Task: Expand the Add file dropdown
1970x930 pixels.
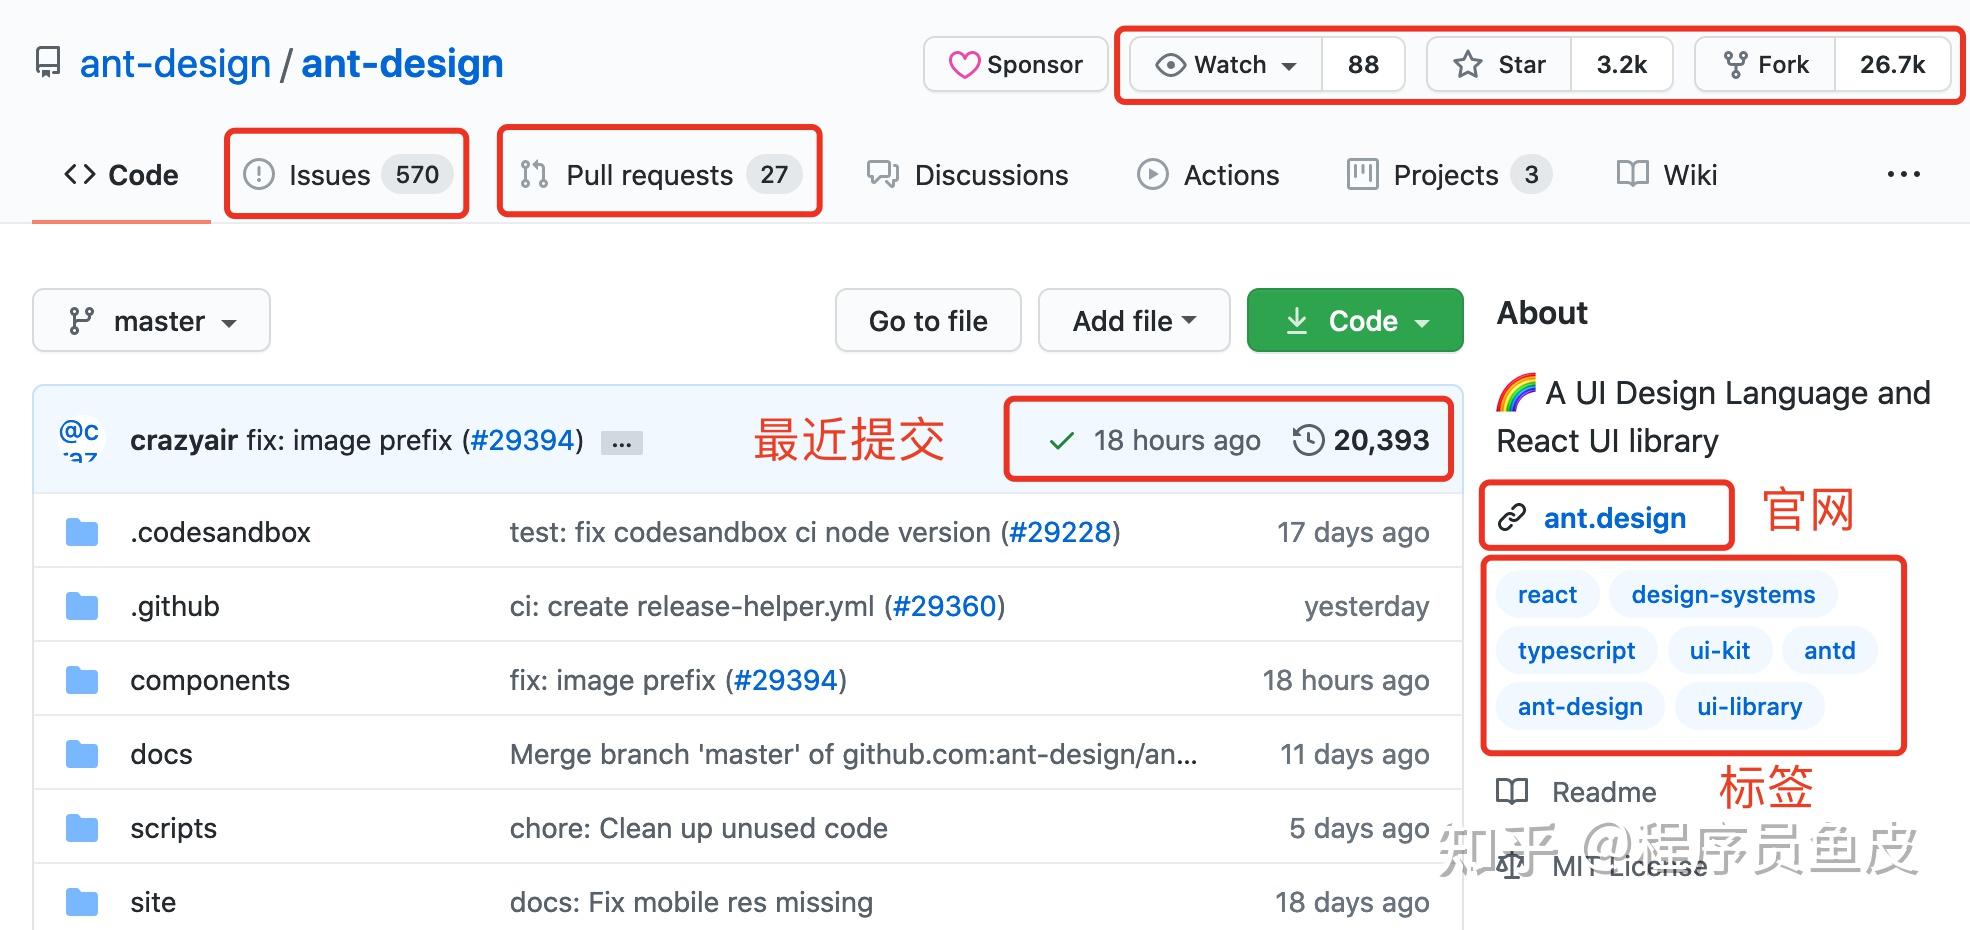Action: (1134, 321)
